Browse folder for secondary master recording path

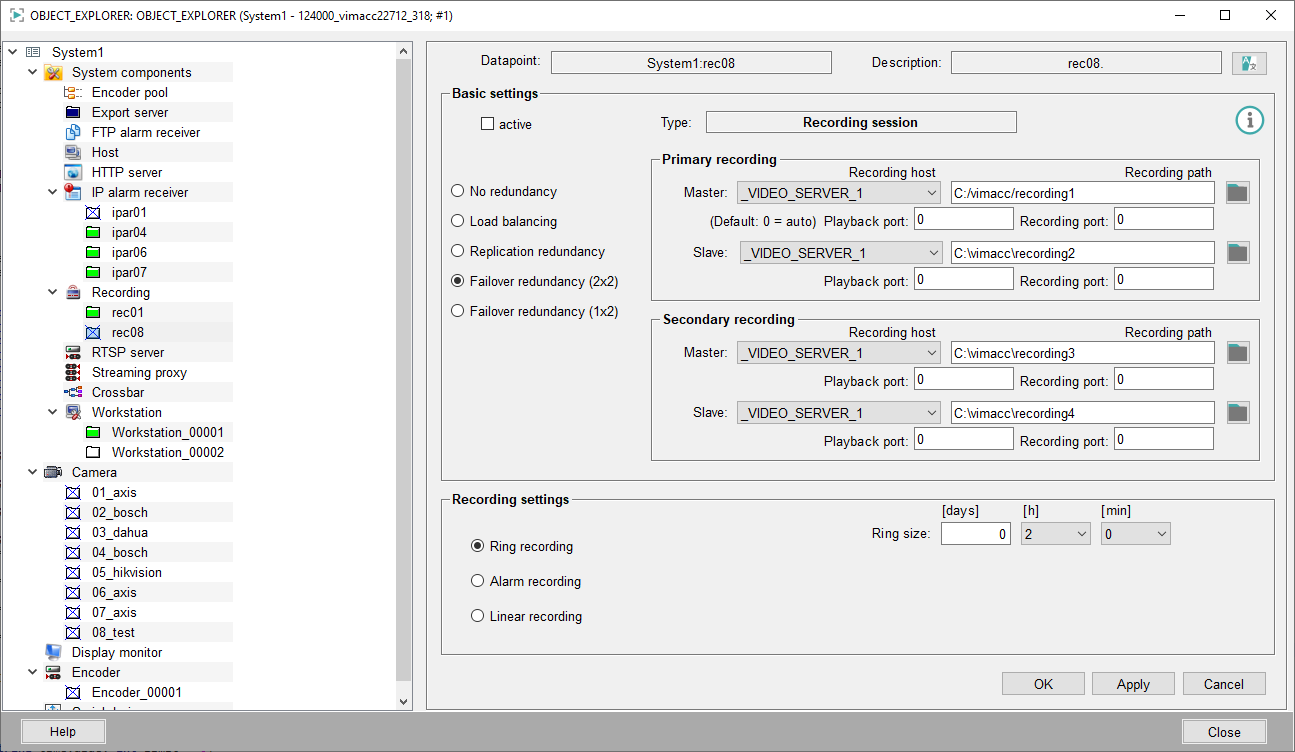(1238, 353)
